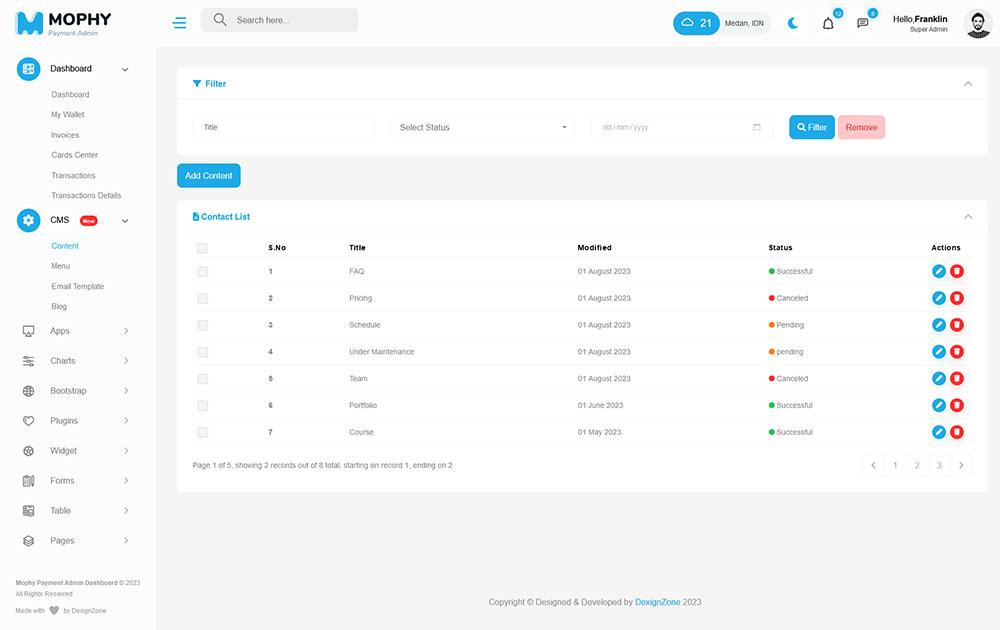The height and width of the screenshot is (630, 1000).
Task: Open notifications via the bell icon
Action: coord(828,23)
